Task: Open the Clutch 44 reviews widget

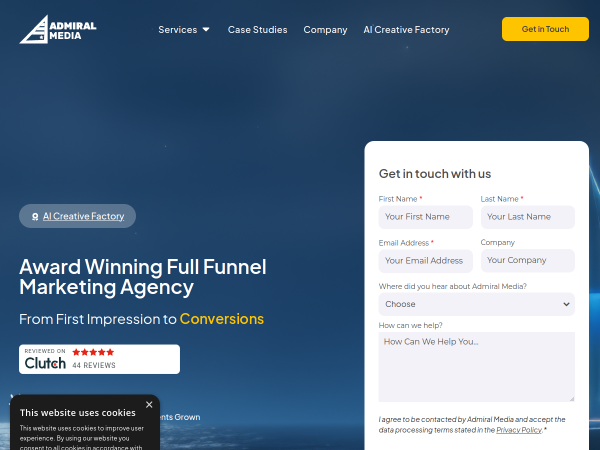Action: pos(99,359)
